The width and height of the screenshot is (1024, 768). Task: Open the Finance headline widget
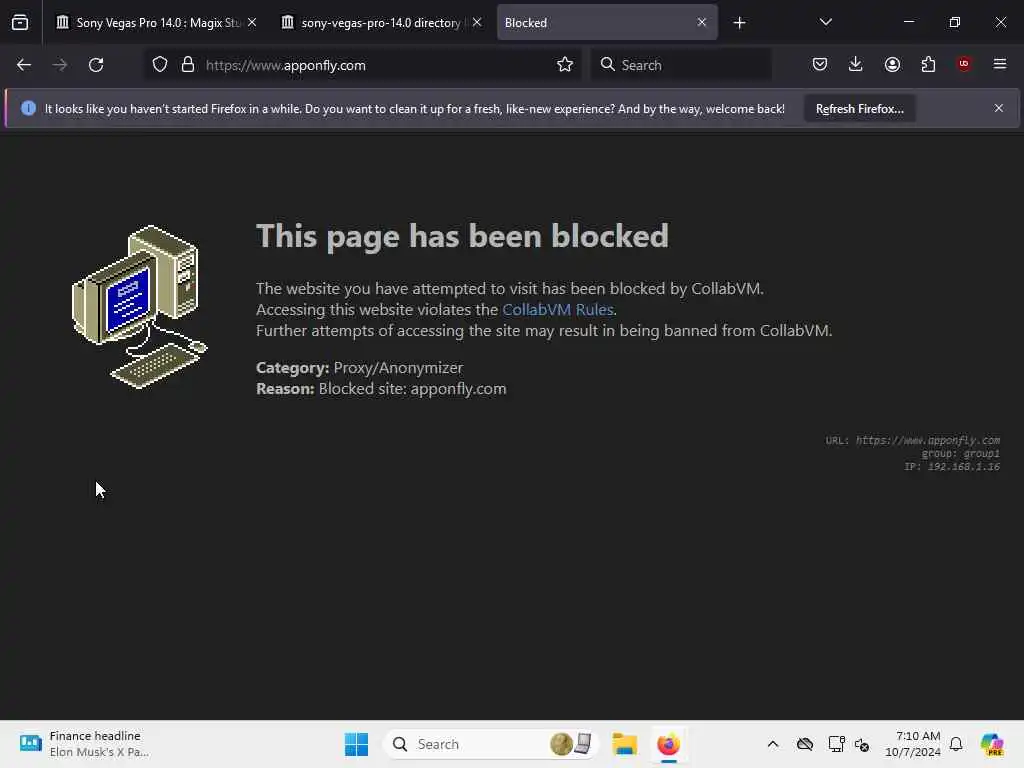point(85,744)
